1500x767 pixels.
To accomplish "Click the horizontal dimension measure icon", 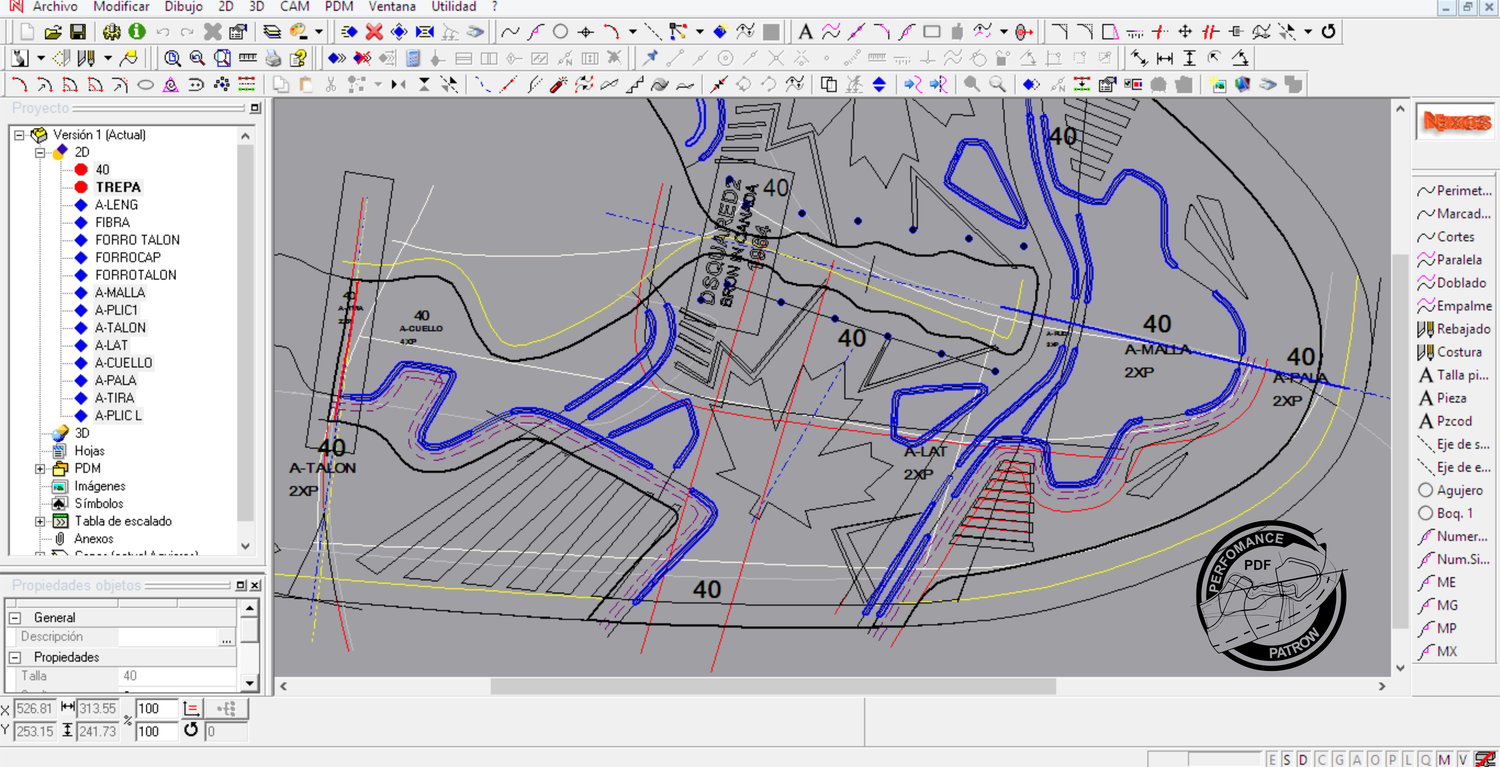I will [x=1164, y=58].
